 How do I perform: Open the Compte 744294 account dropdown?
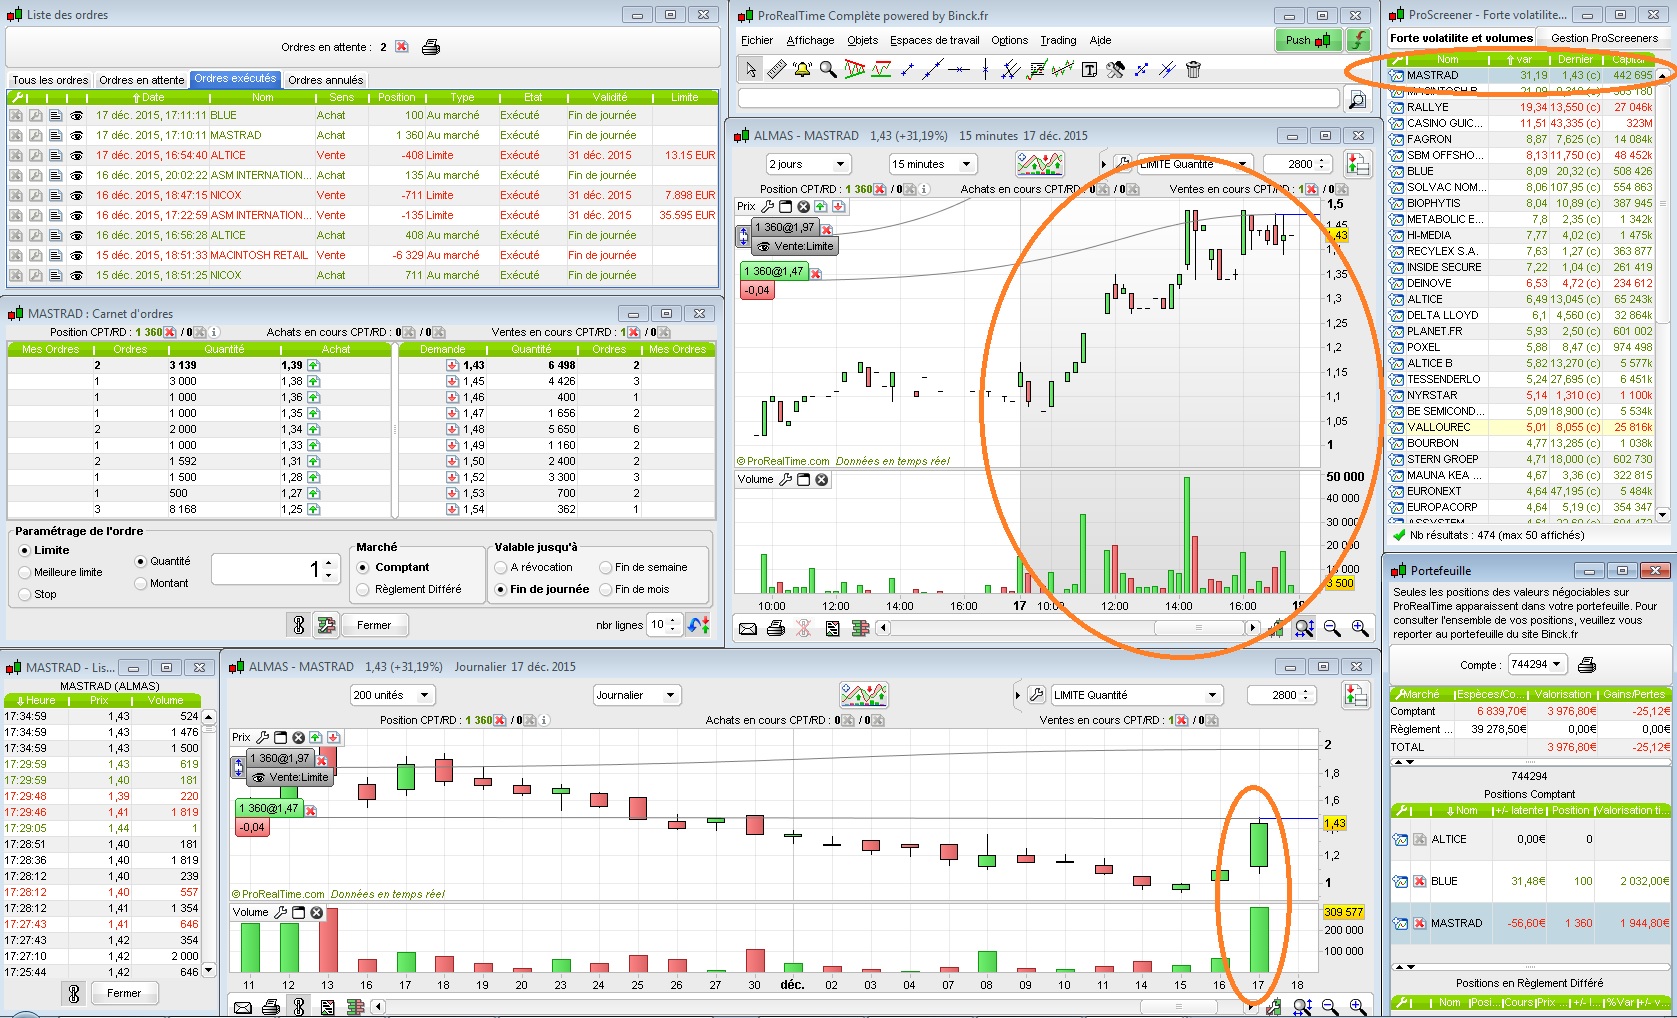pos(1538,665)
